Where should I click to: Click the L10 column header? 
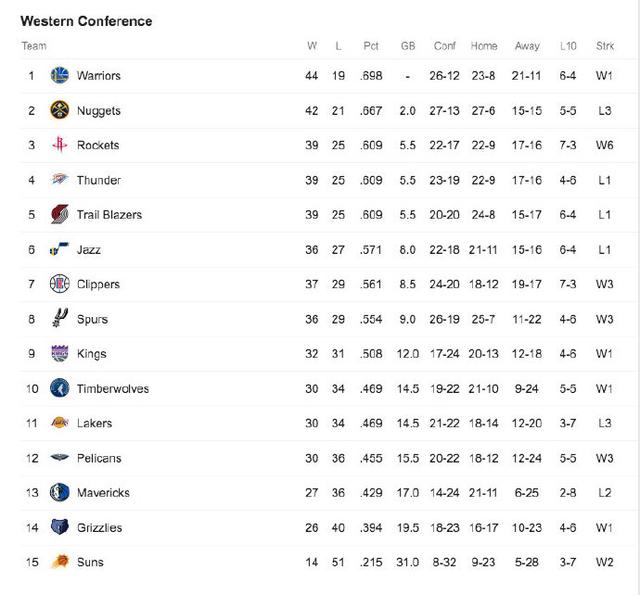coord(568,46)
